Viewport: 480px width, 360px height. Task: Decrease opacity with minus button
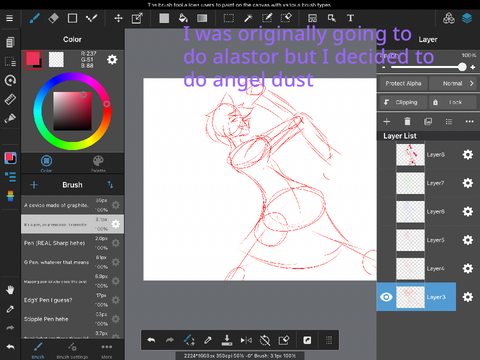click(384, 67)
